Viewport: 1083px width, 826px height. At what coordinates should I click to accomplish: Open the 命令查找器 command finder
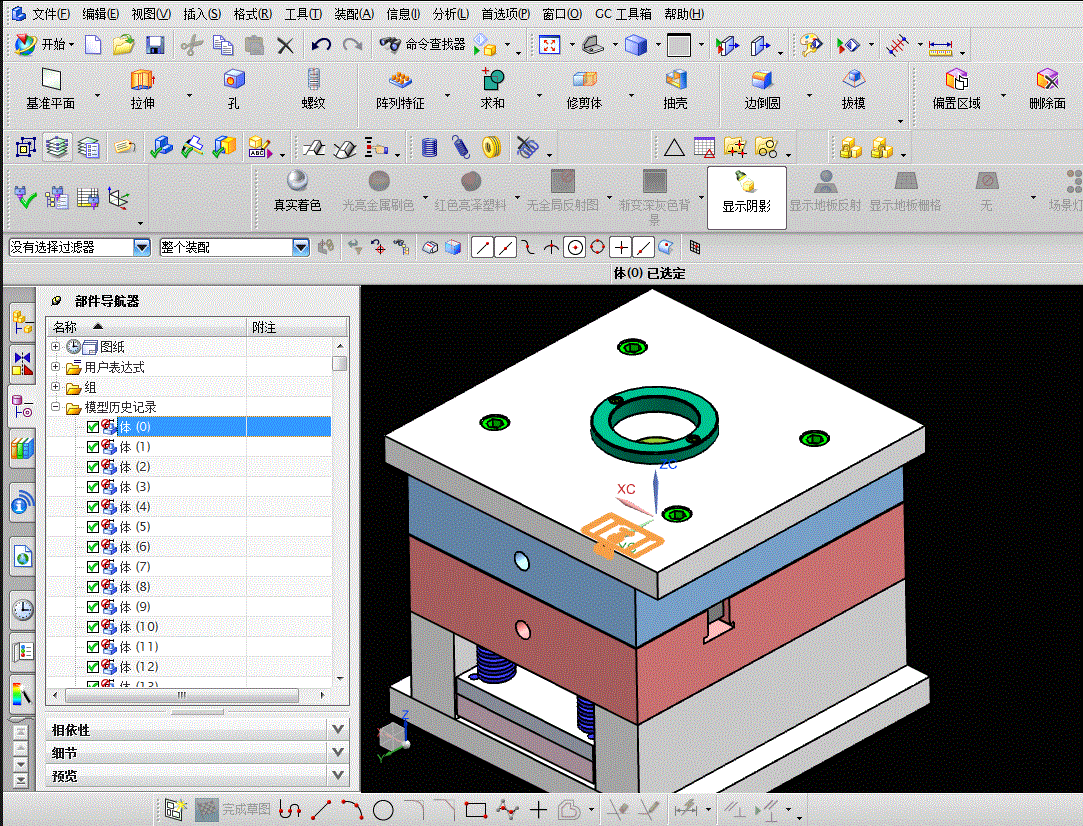point(423,45)
